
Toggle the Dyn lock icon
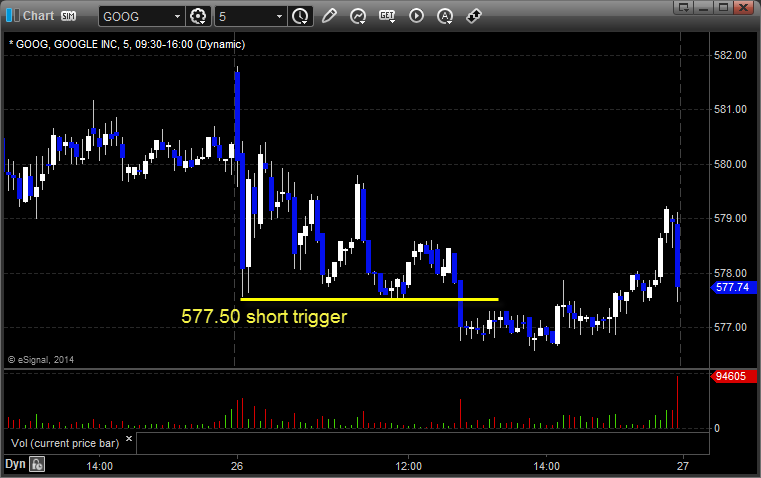(x=37, y=464)
